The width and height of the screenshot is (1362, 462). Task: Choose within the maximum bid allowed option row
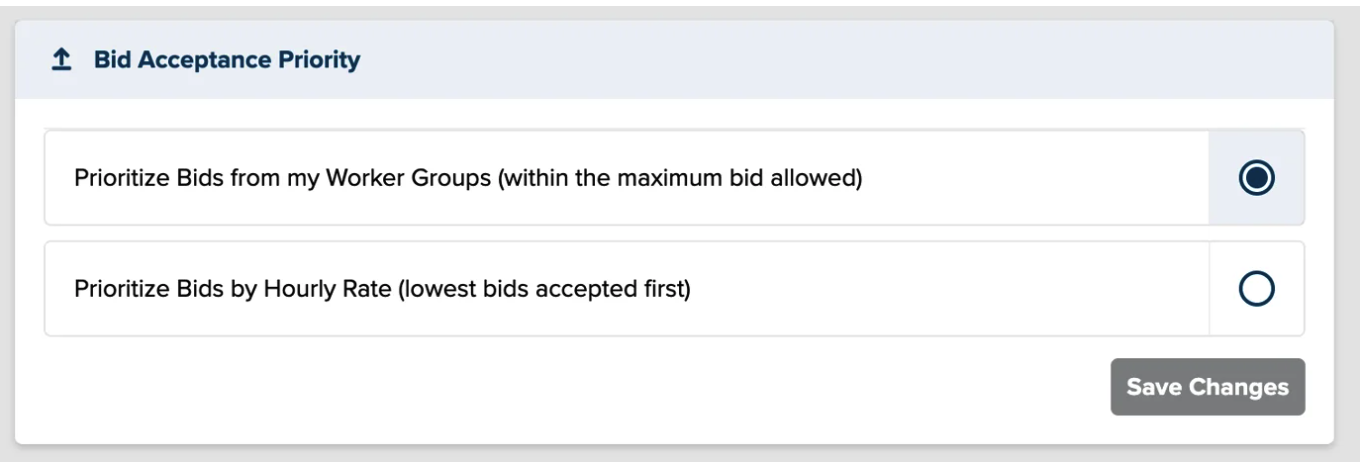pyautogui.click(x=674, y=178)
